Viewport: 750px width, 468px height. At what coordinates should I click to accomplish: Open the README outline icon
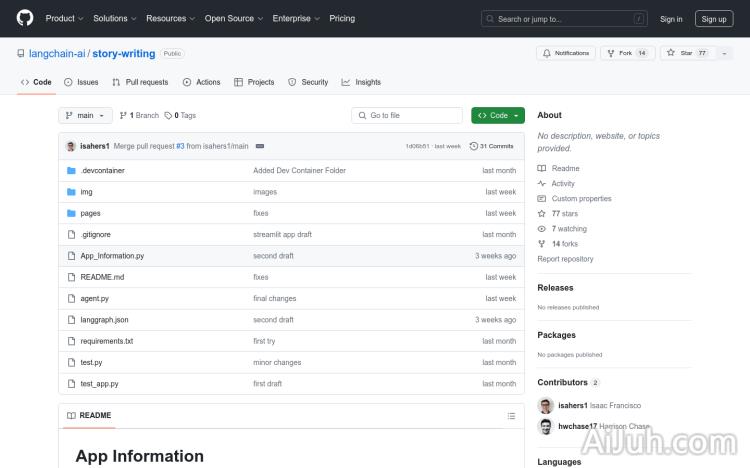click(511, 415)
